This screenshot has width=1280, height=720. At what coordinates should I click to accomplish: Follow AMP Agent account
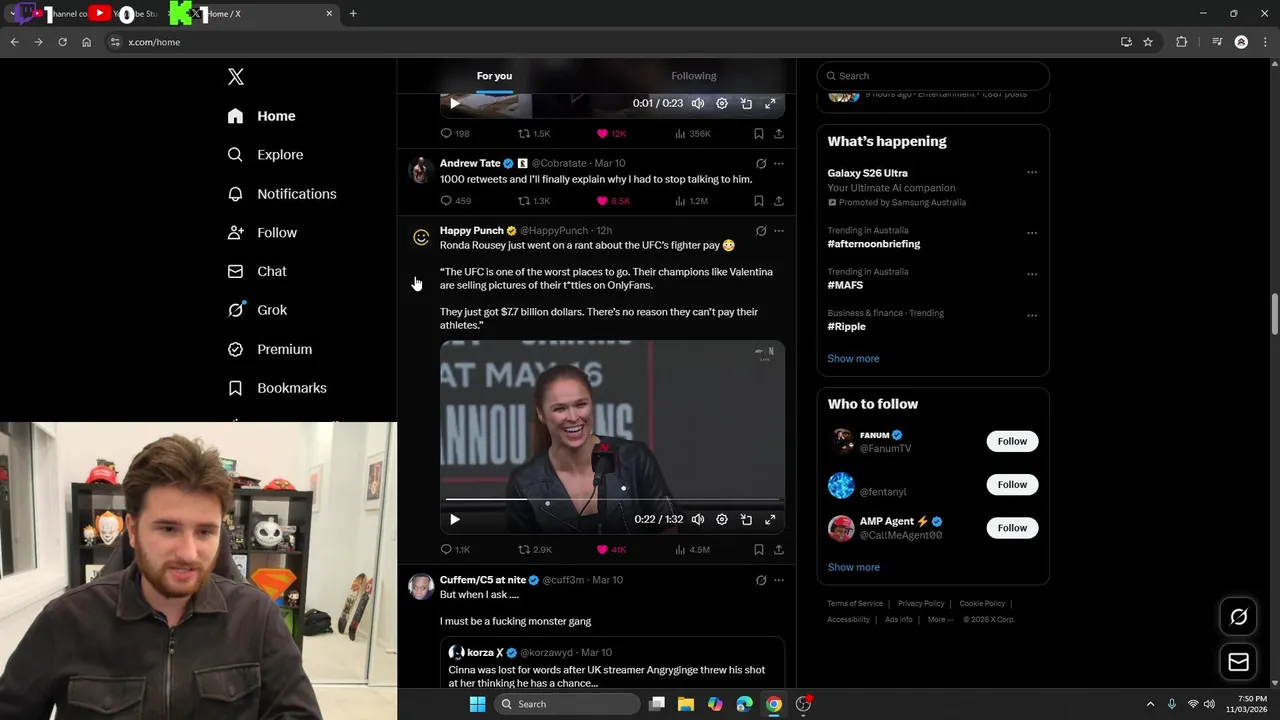[1012, 527]
